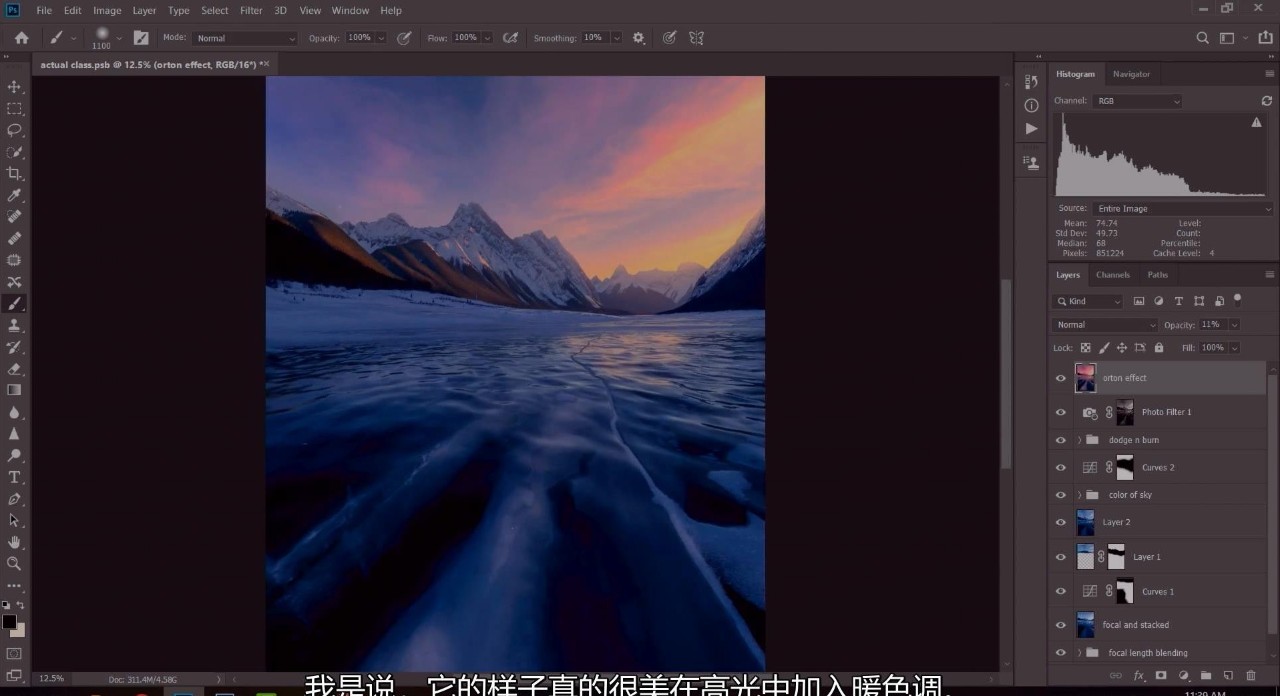Click the Smoothing percentage field
Image resolution: width=1280 pixels, height=696 pixels.
(x=594, y=38)
